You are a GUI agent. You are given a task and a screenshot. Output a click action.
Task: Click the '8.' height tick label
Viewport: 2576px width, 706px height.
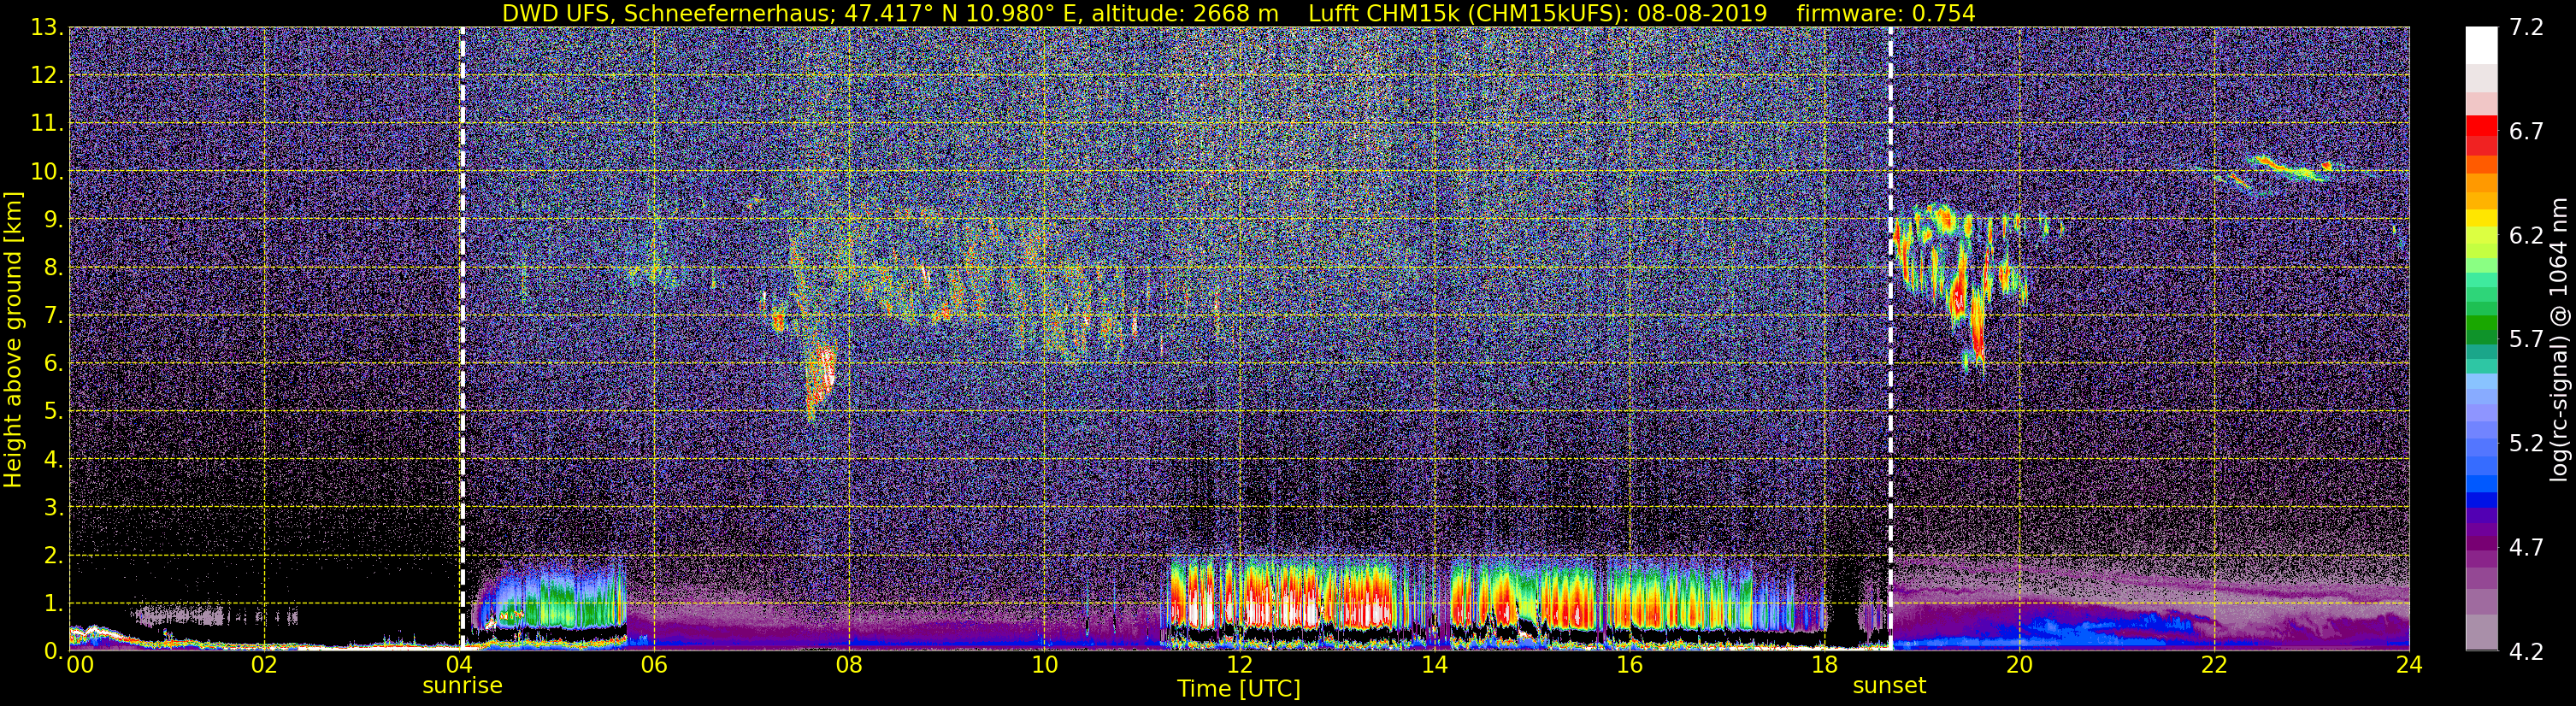coord(54,268)
